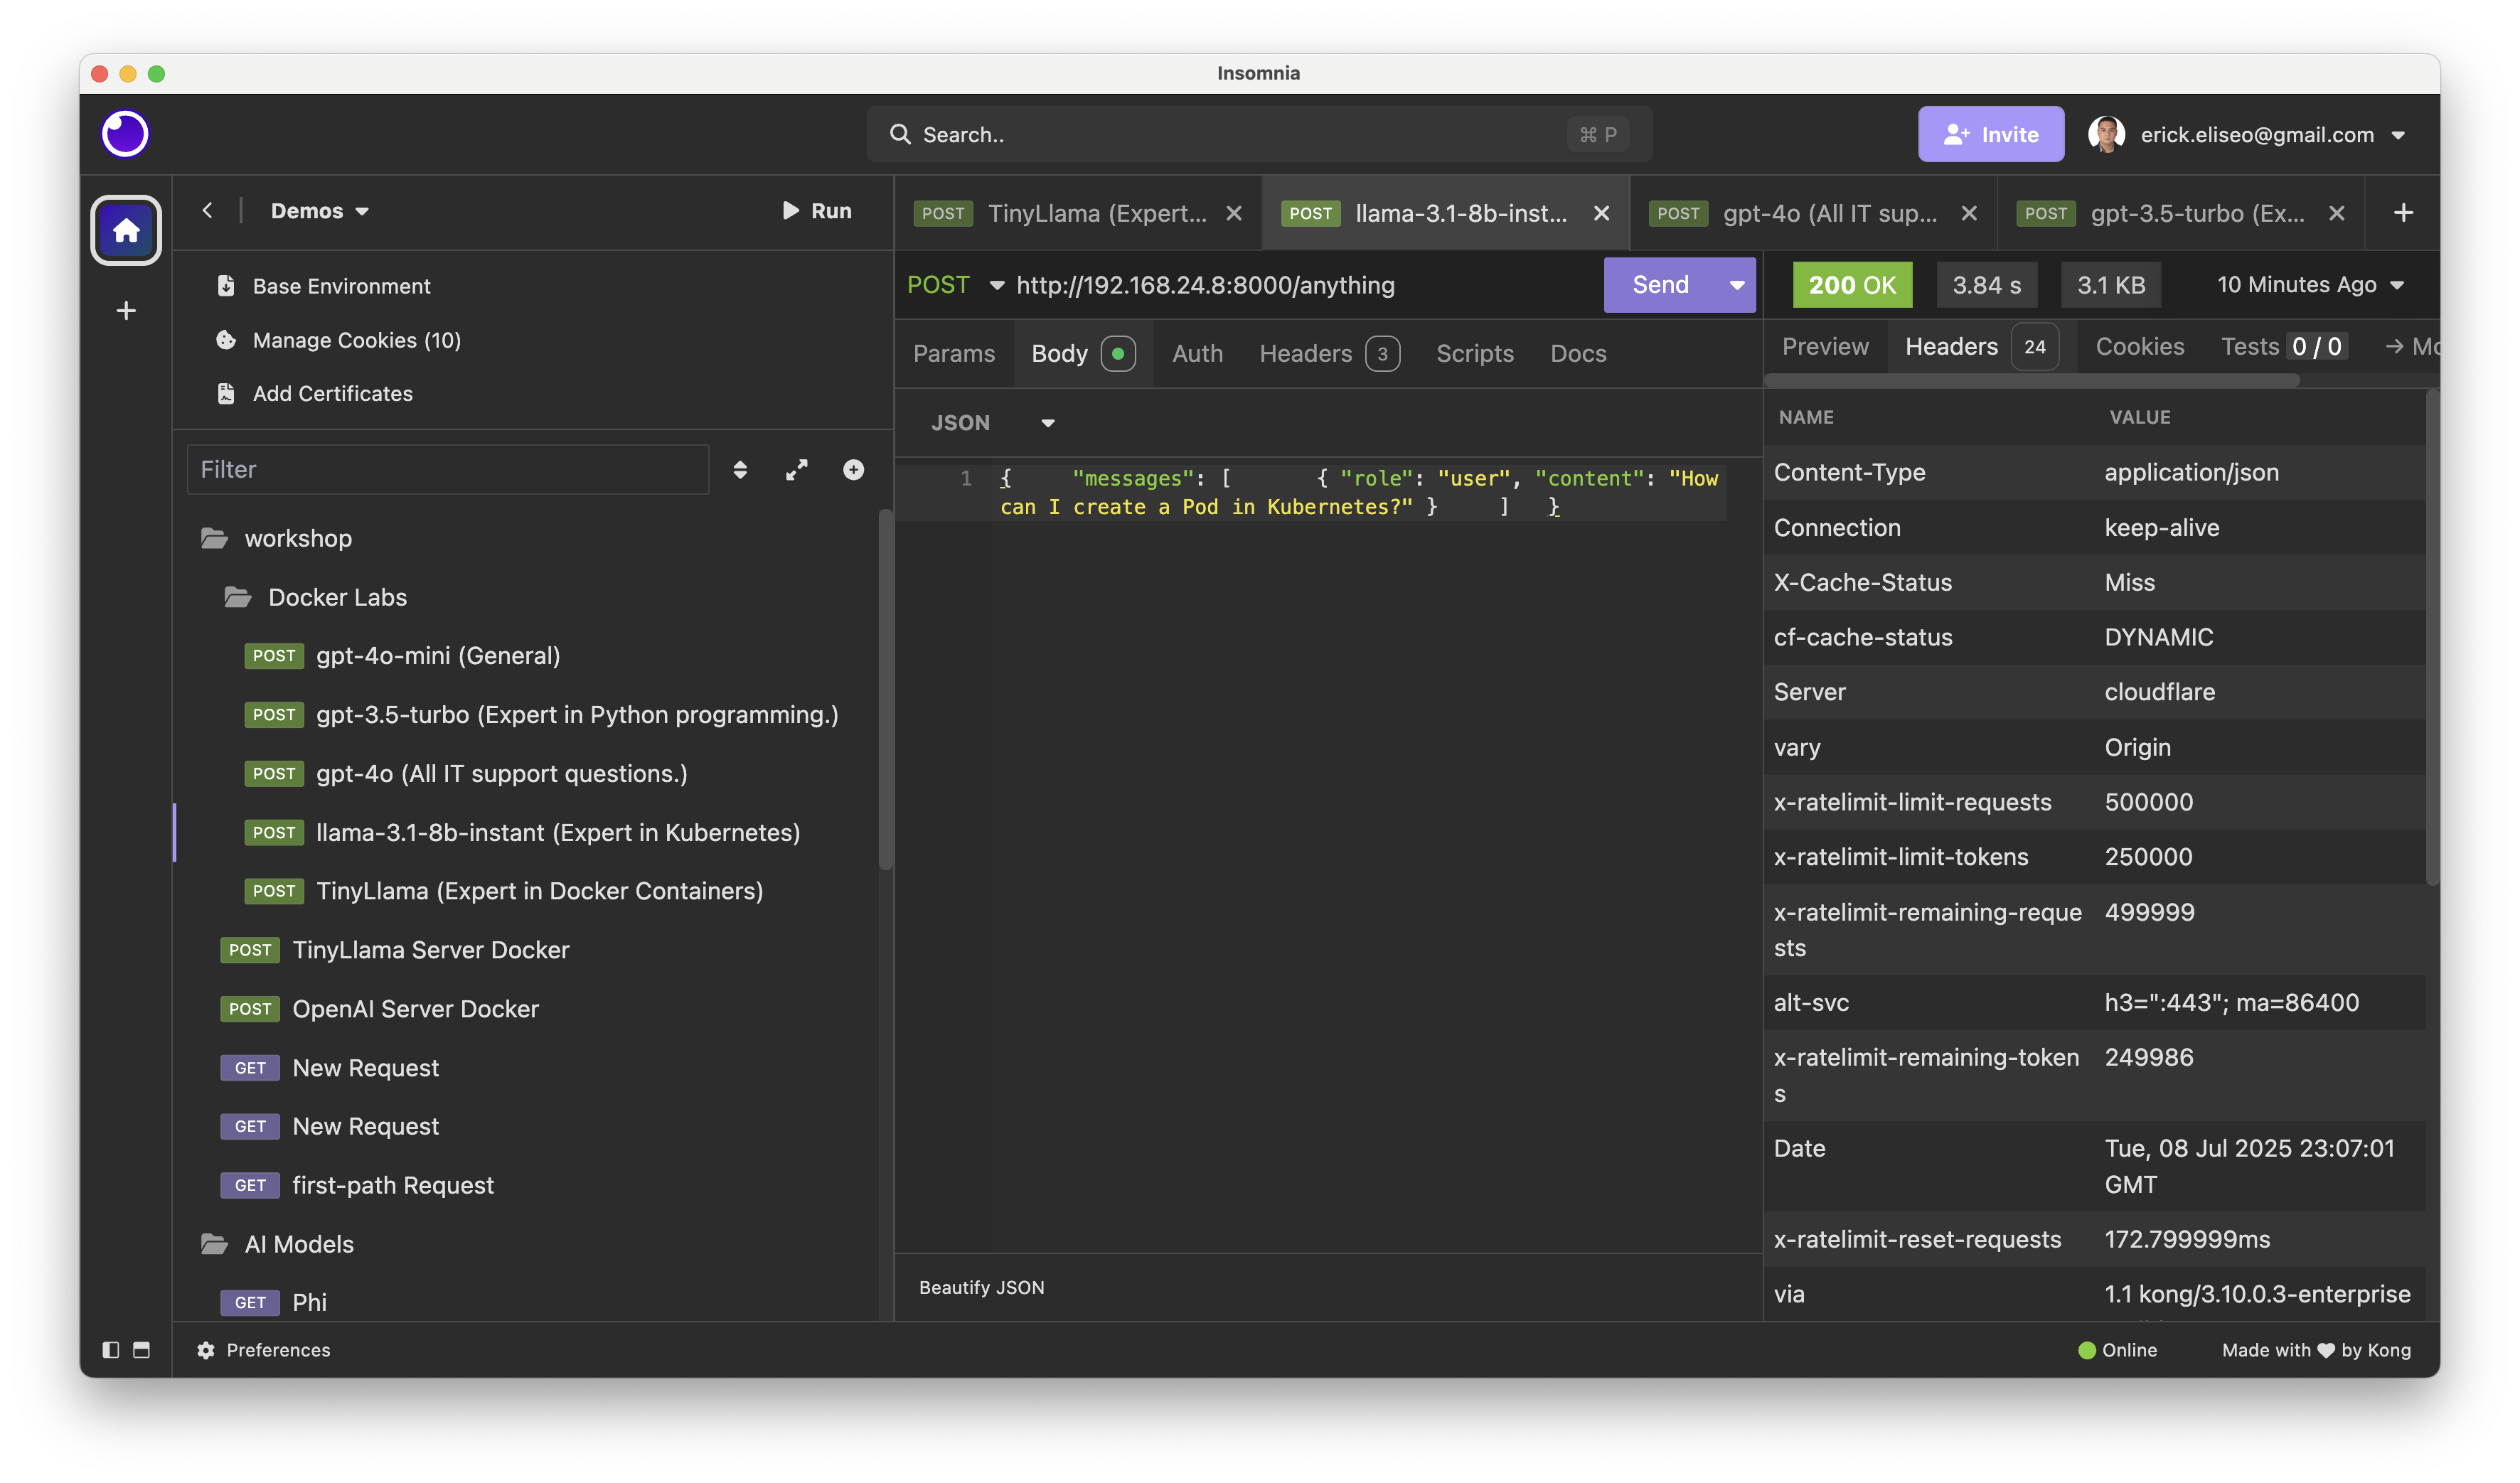Select TinyLlama Server Docker request
The width and height of the screenshot is (2520, 1483).
click(394, 950)
